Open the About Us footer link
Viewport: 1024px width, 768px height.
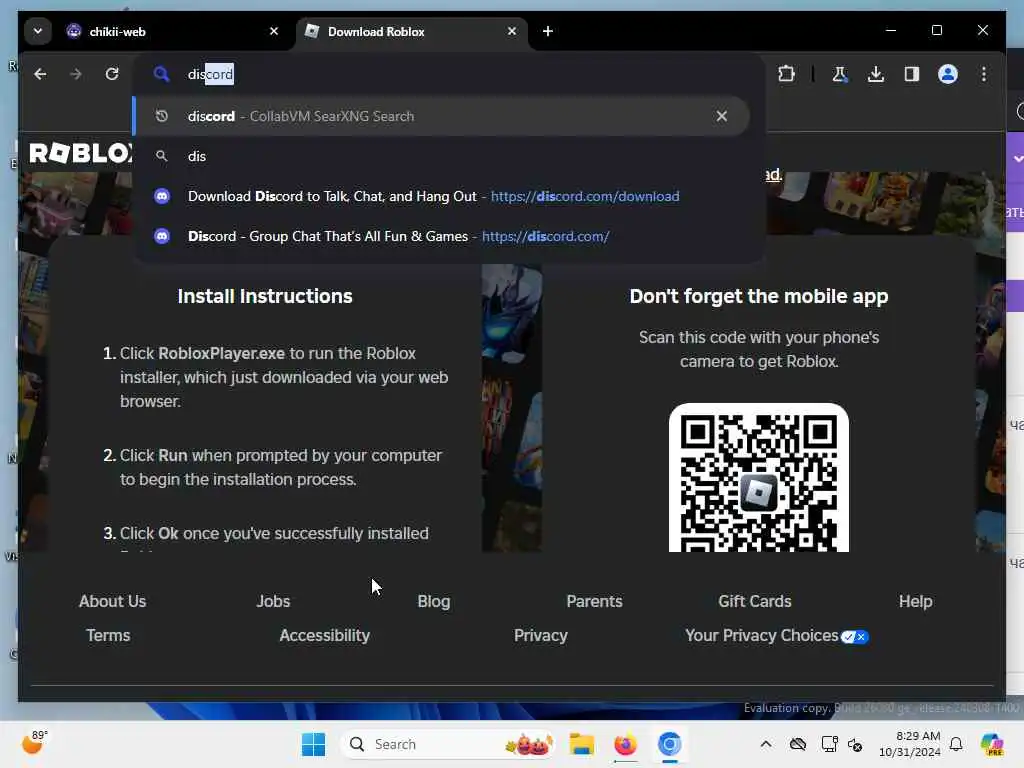(x=112, y=601)
